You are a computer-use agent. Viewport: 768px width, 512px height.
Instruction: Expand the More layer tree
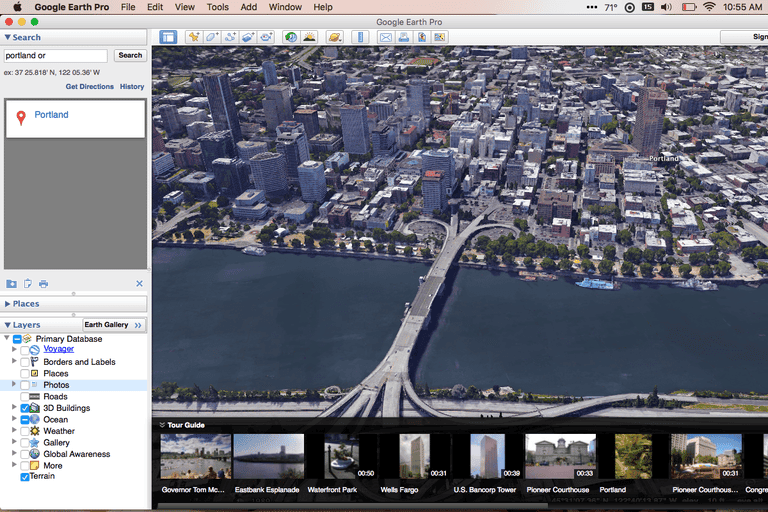14,464
